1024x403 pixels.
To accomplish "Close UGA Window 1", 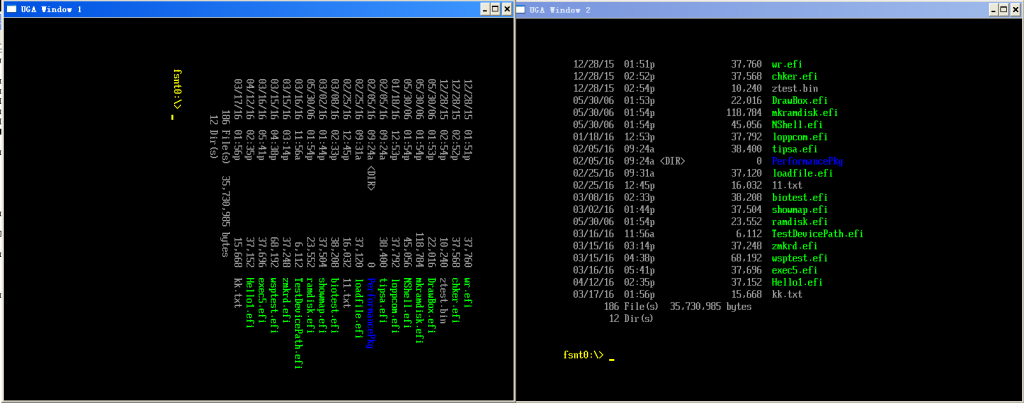I will click(x=506, y=9).
